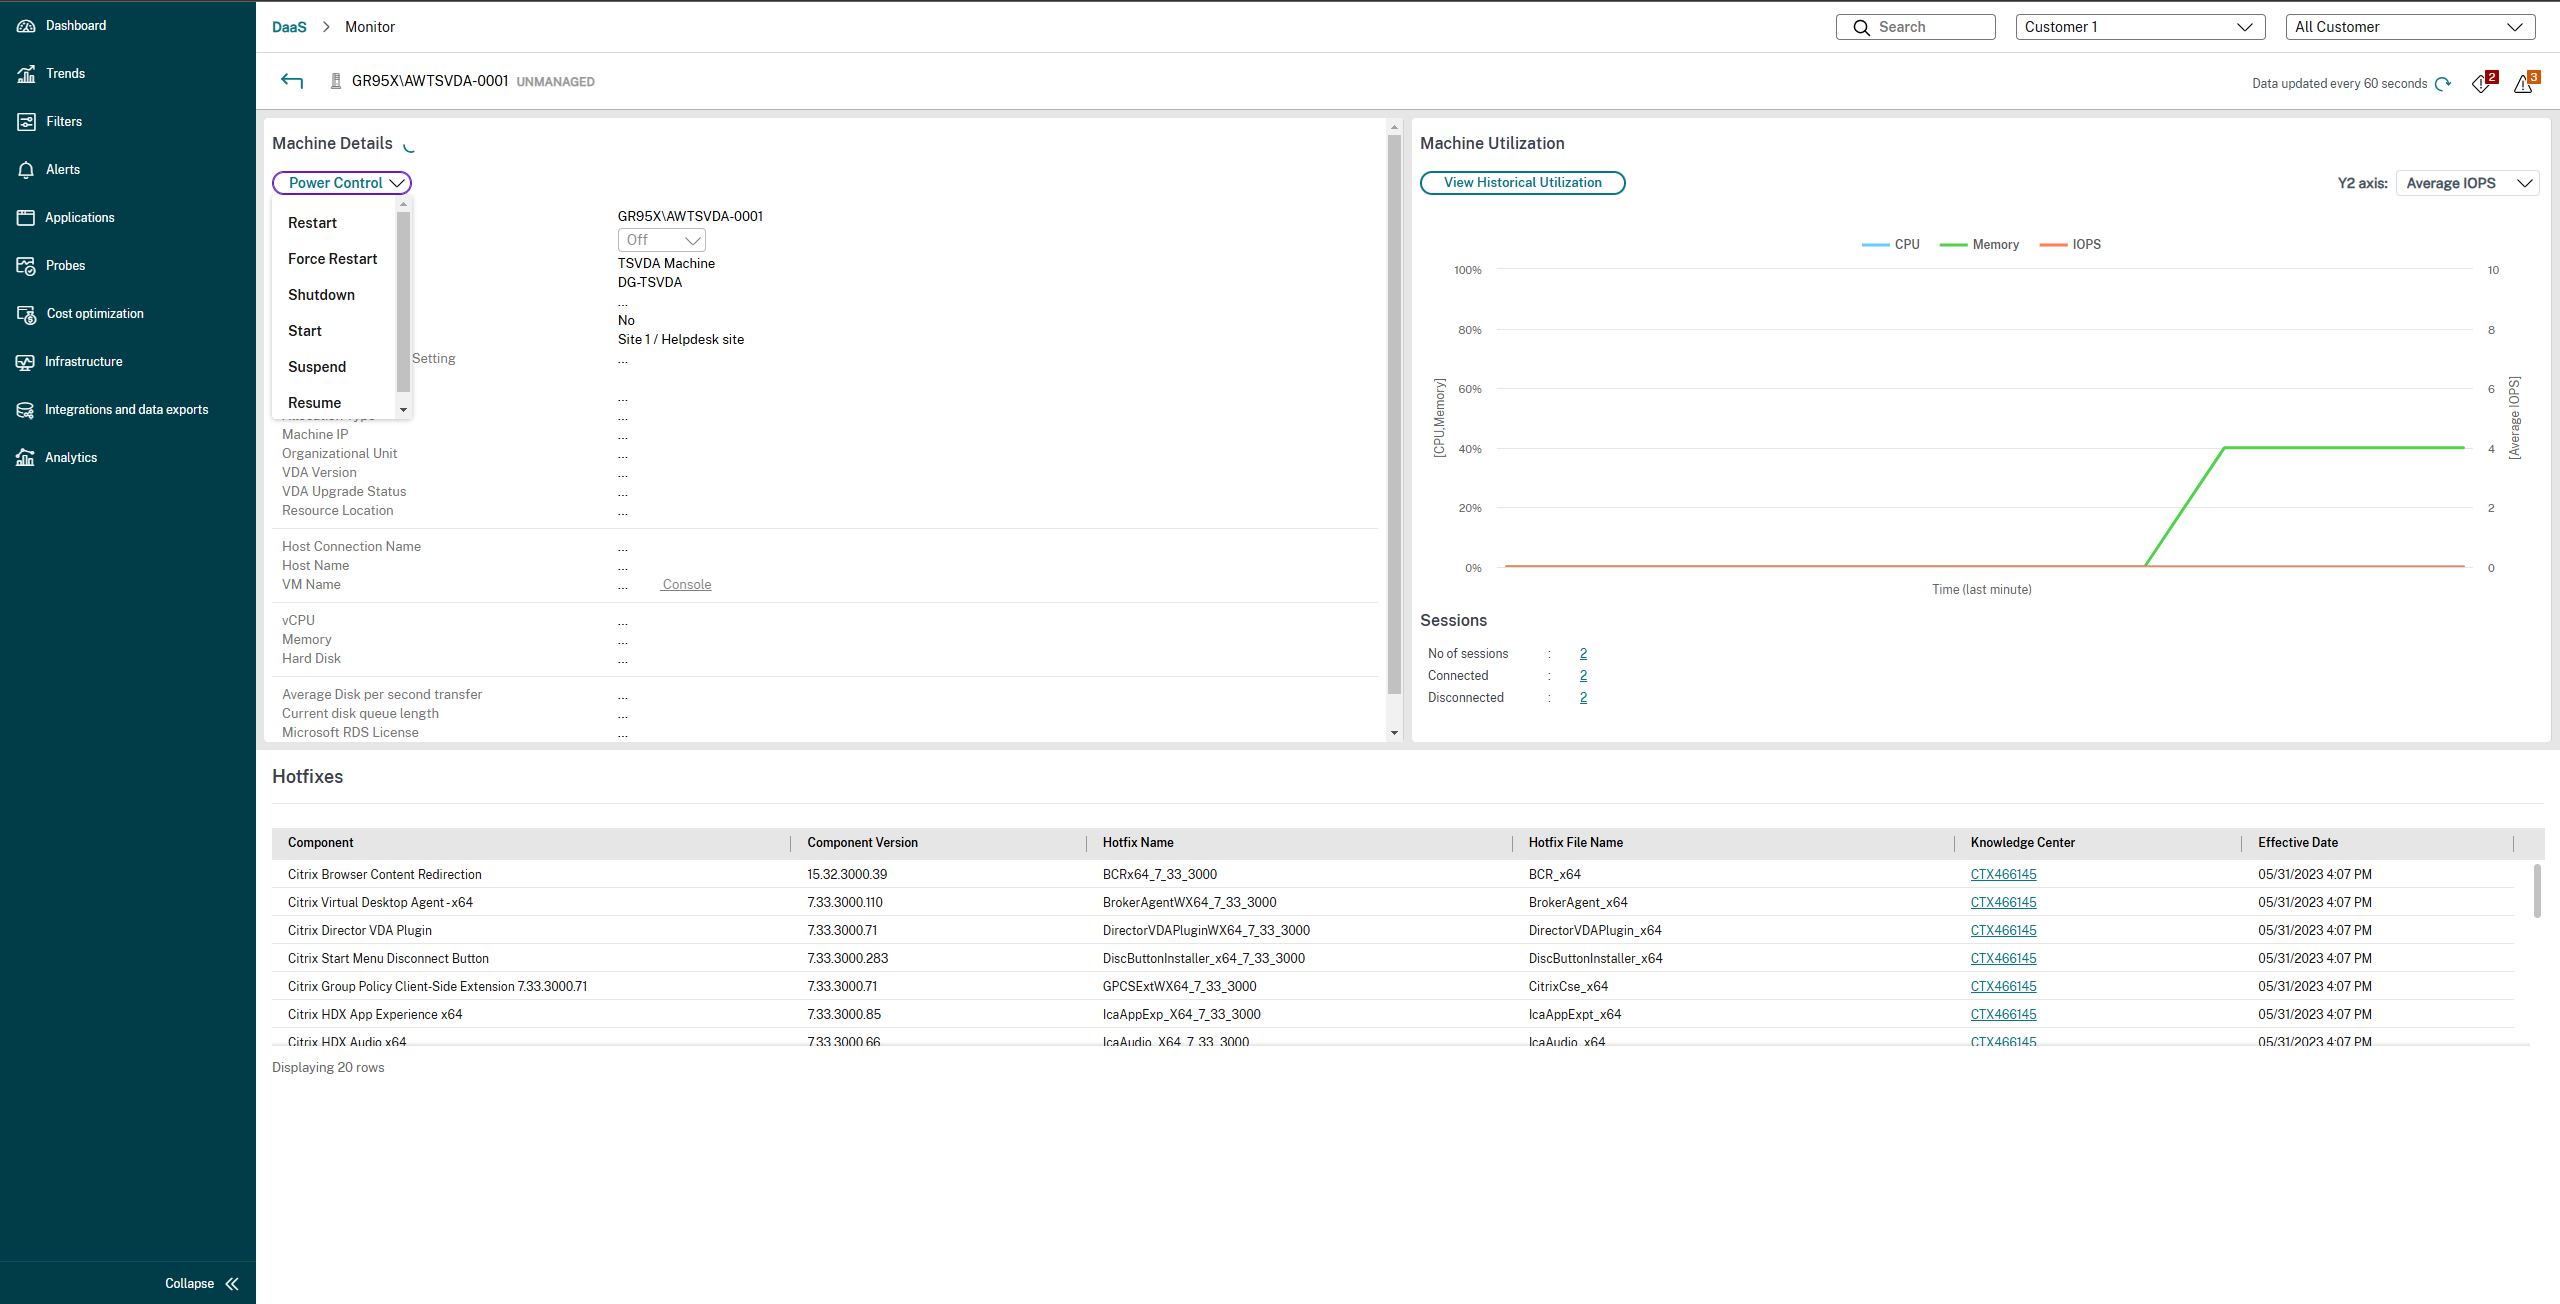Viewport: 2560px width, 1304px height.
Task: Click the Cost optimization icon
Action: 26,314
